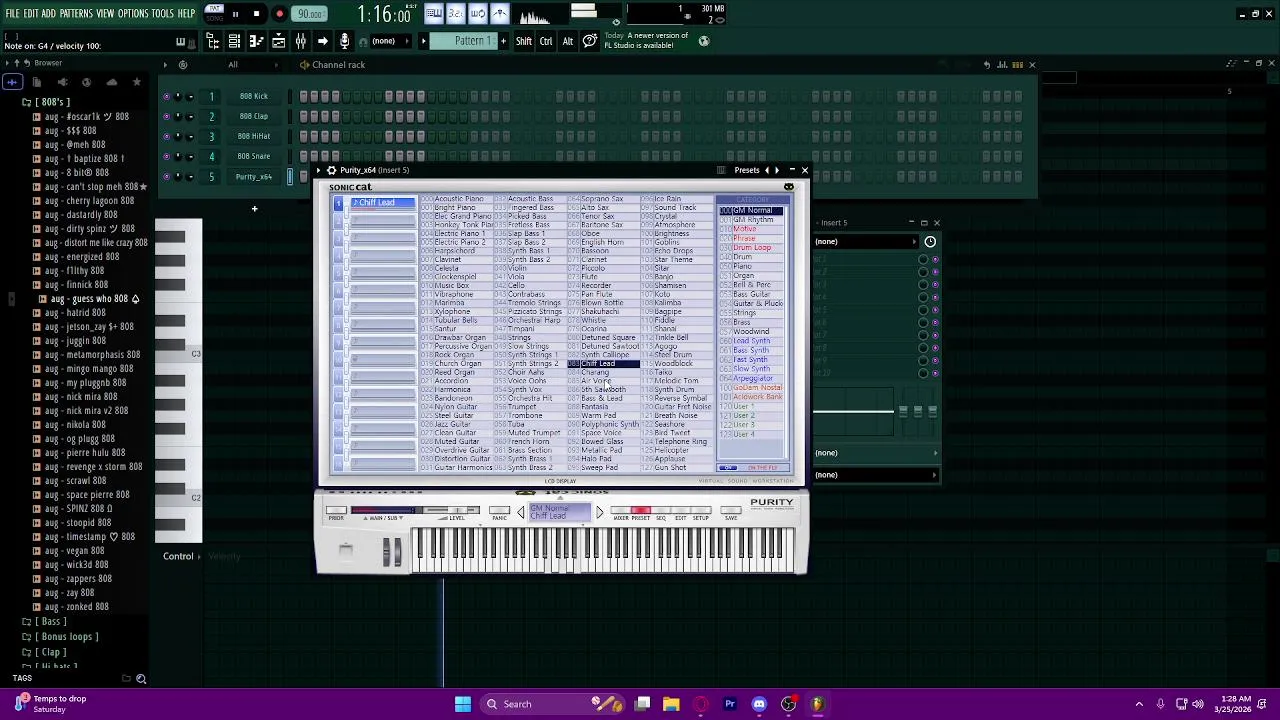This screenshot has height=720, width=1280.
Task: Select 808 Kick channel button
Action: pyautogui.click(x=254, y=96)
